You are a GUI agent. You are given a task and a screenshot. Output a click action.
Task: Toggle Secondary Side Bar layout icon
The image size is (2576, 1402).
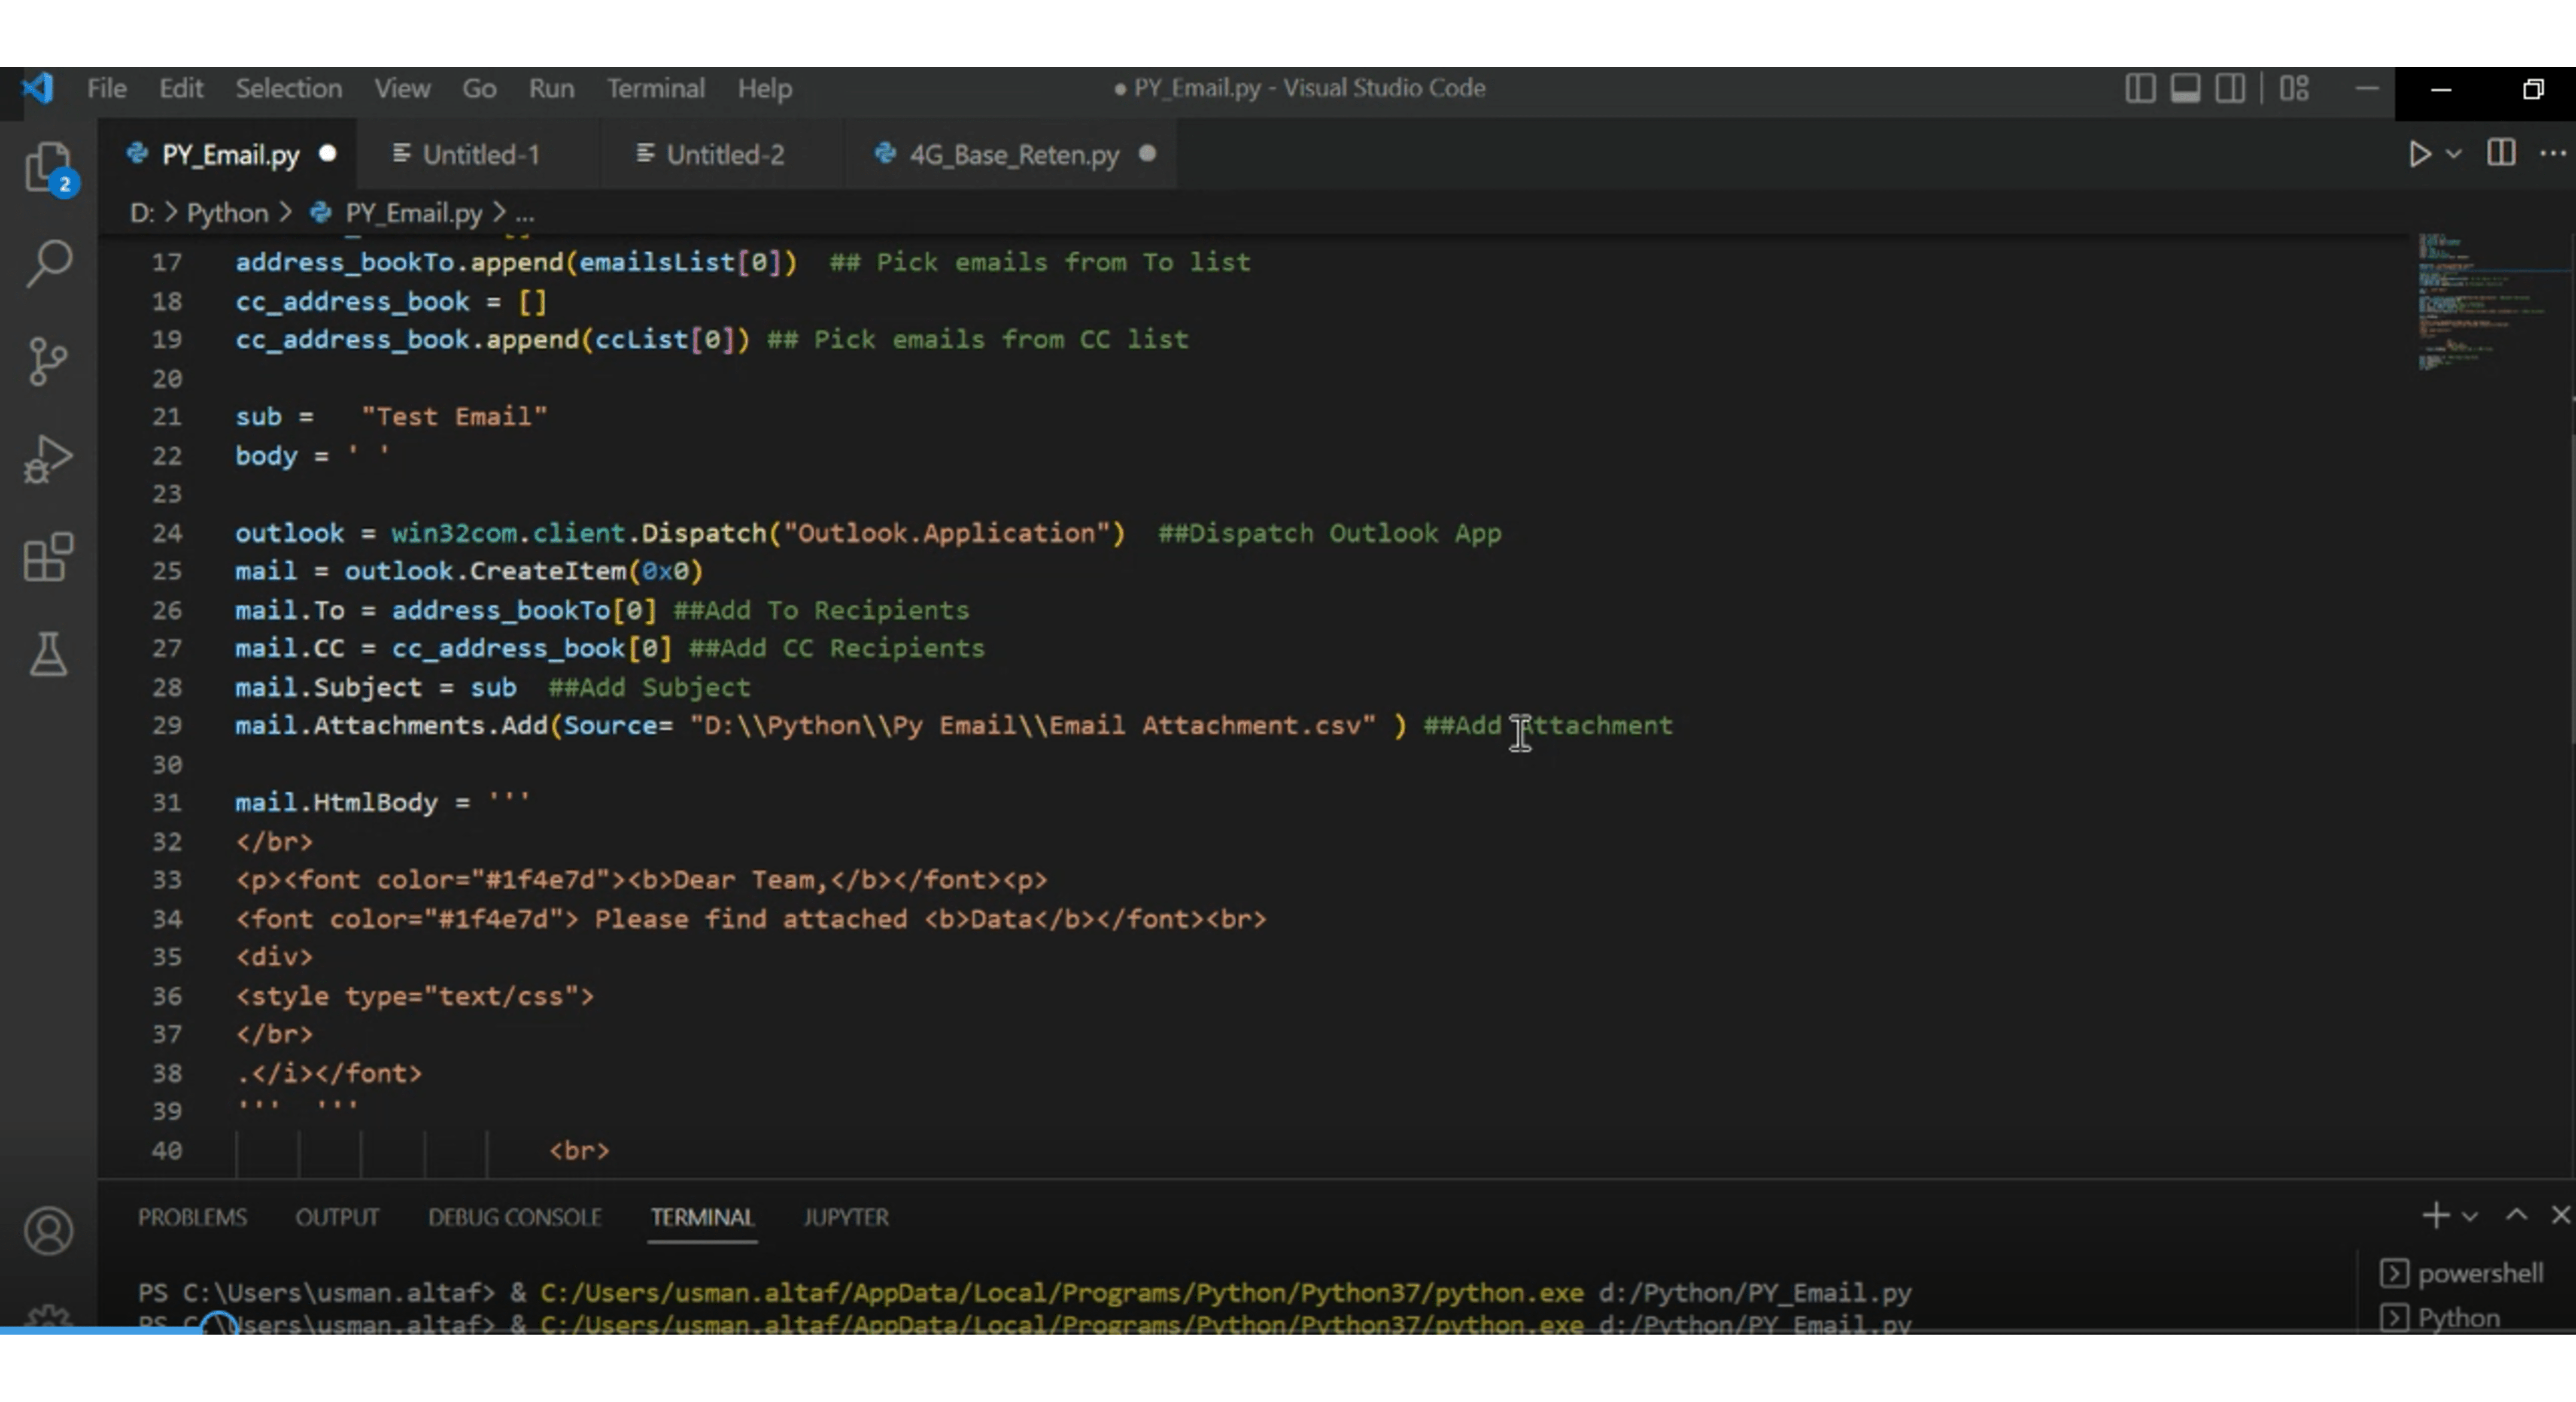[x=2230, y=88]
